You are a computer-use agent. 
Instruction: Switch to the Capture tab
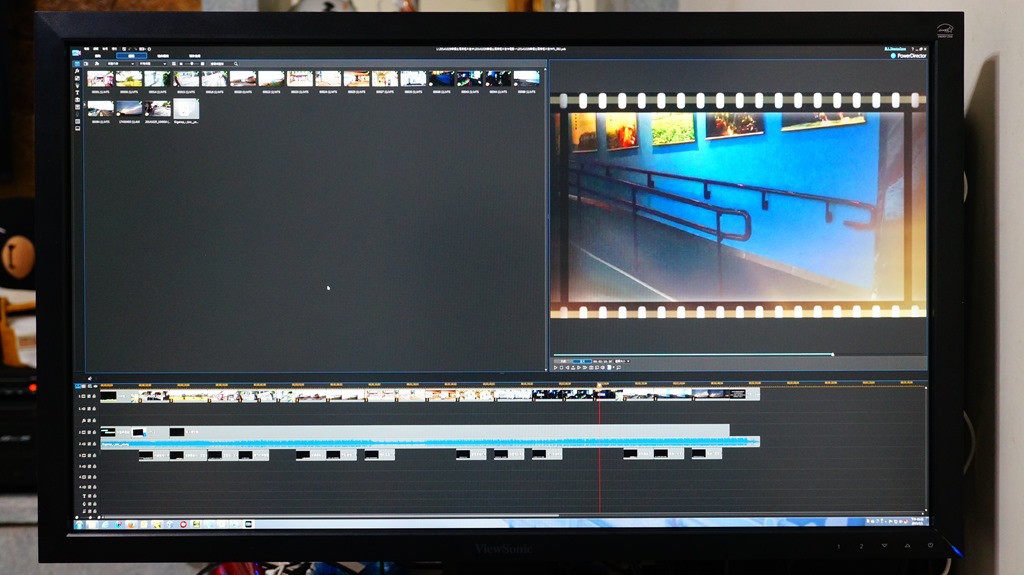point(98,56)
